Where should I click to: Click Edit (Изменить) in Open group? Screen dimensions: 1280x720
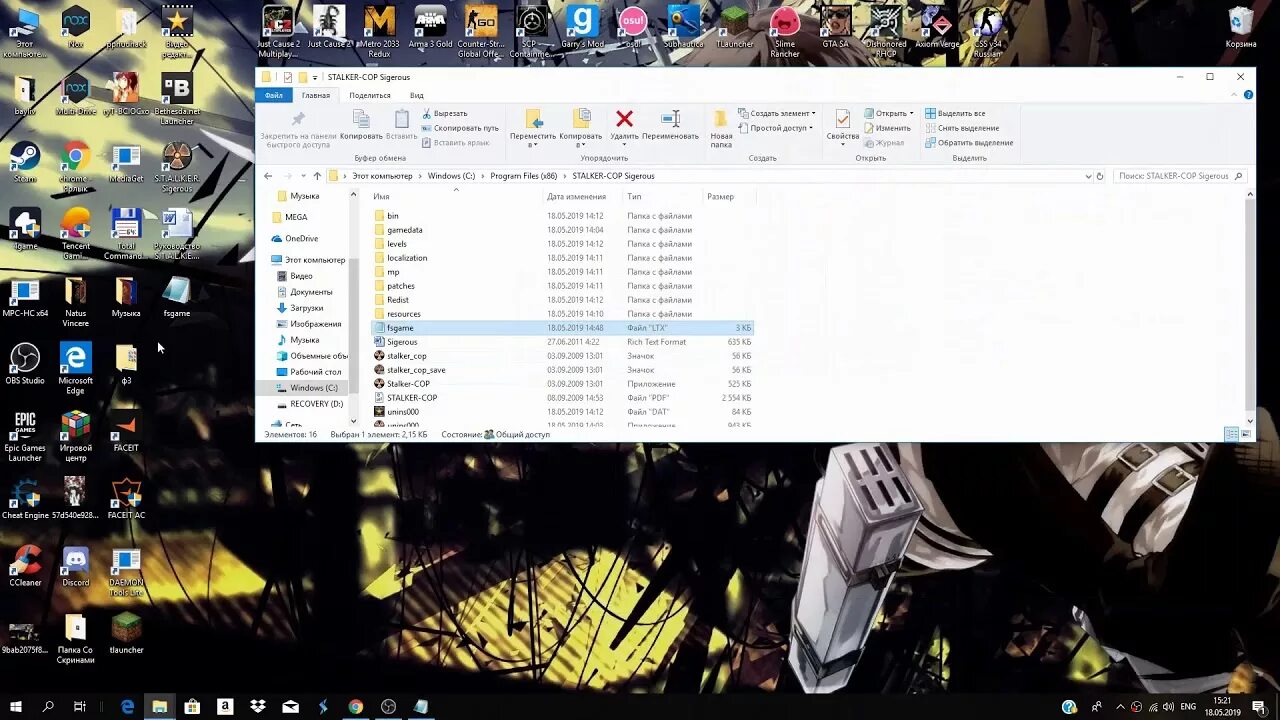pos(887,128)
